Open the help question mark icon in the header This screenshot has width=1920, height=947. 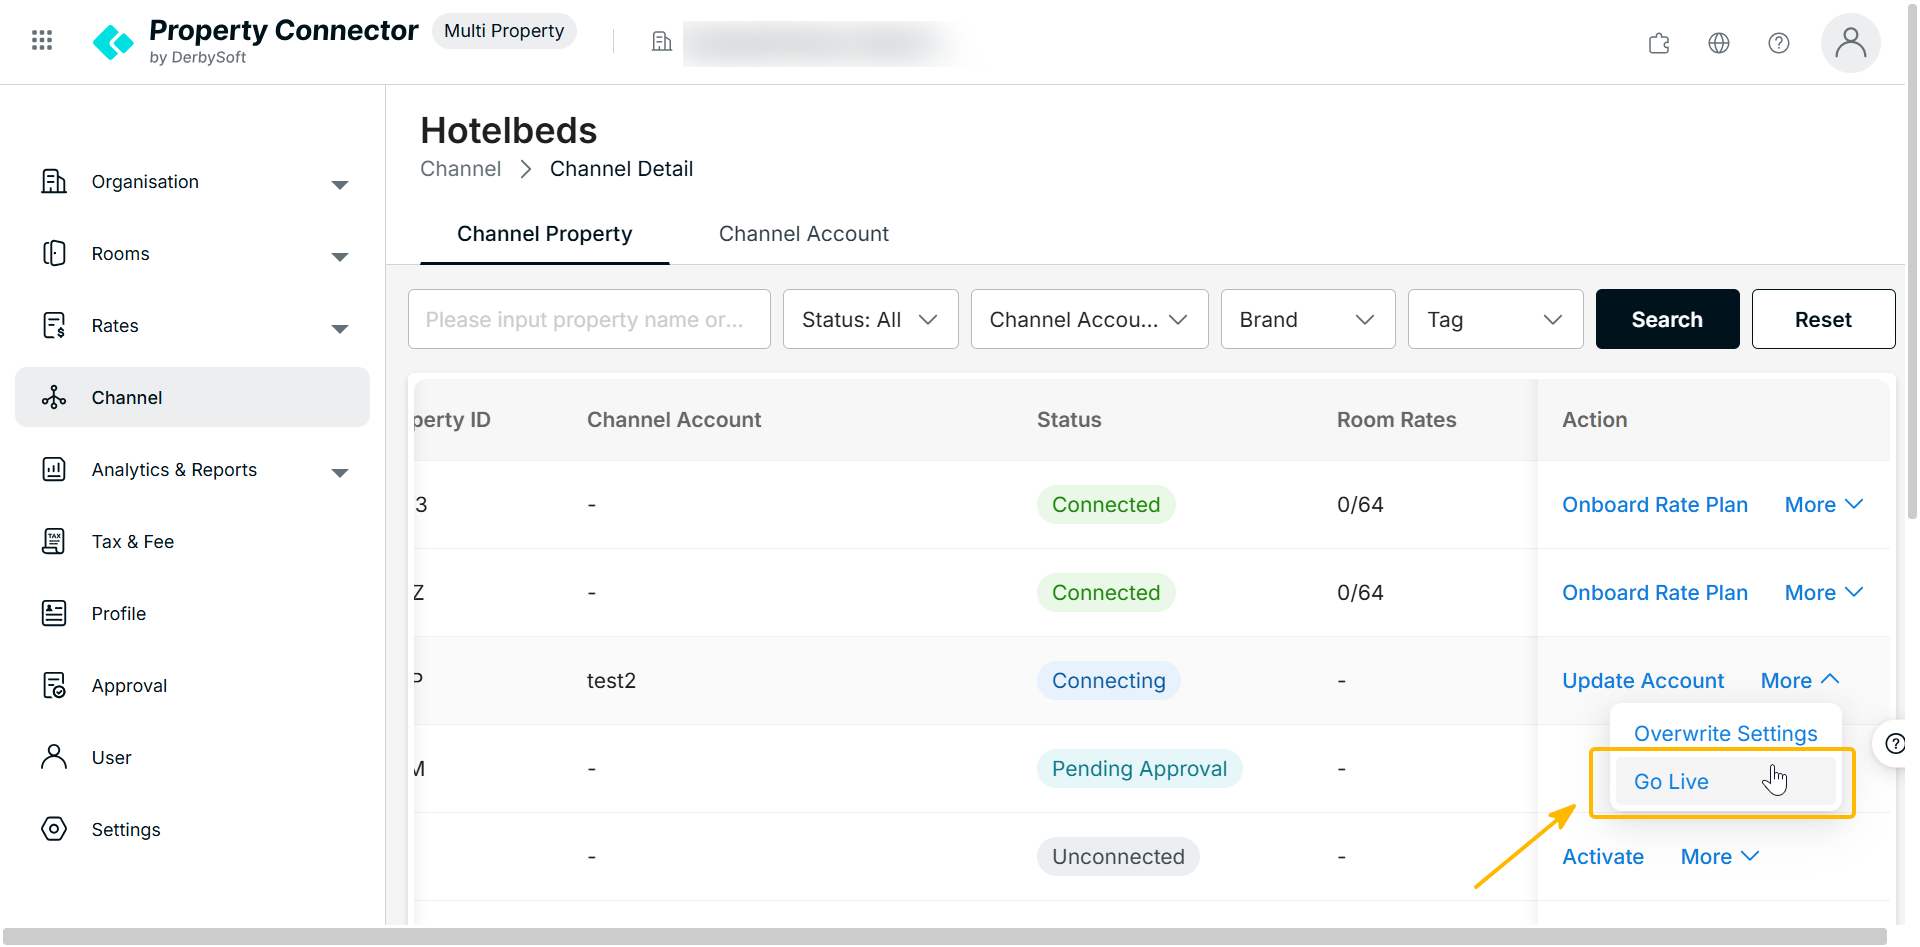(x=1779, y=43)
